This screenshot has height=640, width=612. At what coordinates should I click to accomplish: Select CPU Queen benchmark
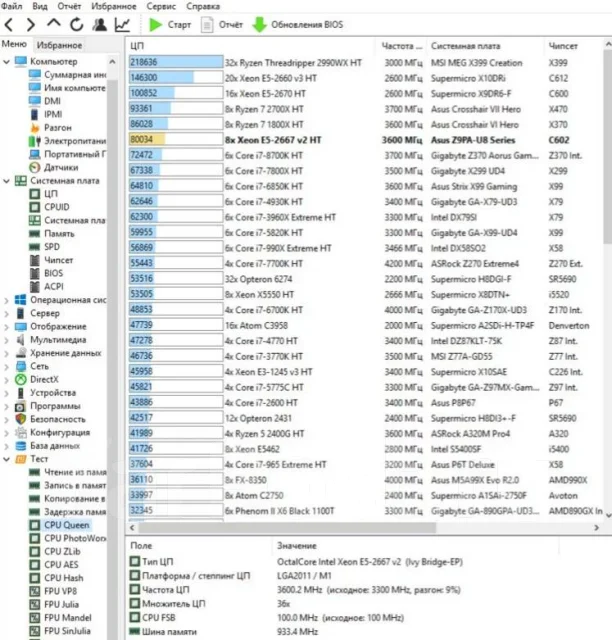(x=60, y=525)
